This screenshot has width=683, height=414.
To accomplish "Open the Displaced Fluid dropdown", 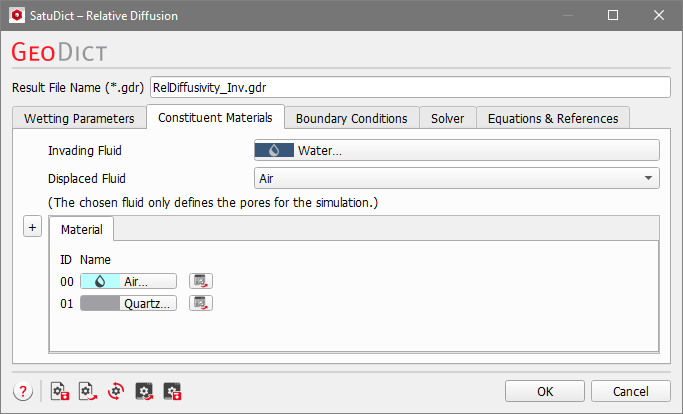I will coord(456,178).
